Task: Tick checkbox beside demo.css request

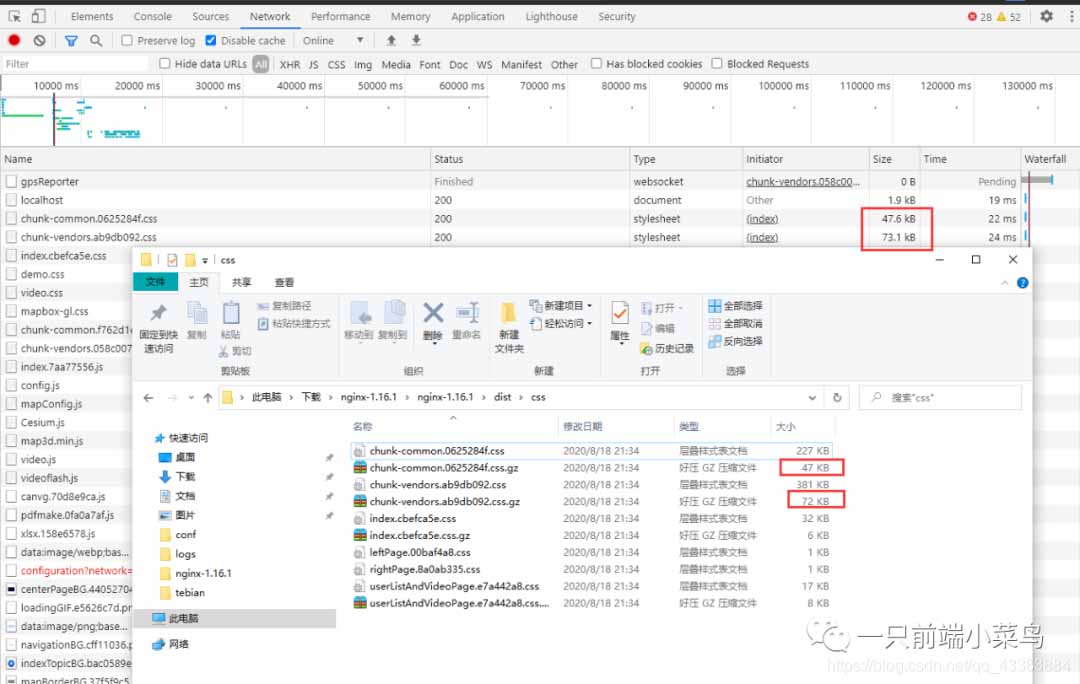Action: (11, 274)
